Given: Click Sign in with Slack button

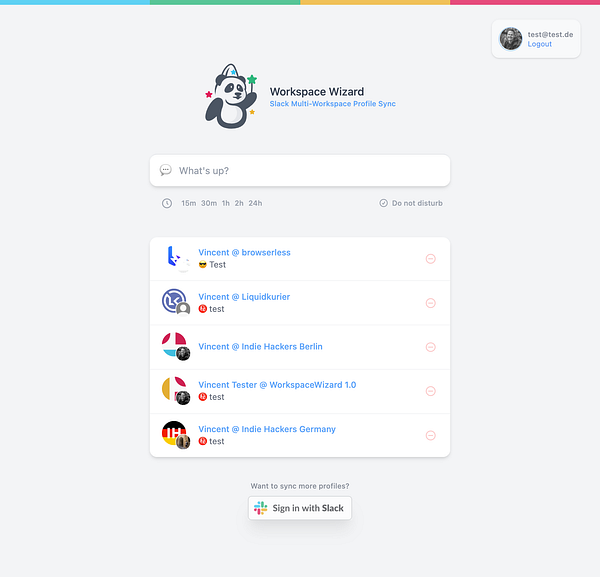Looking at the screenshot, I should 300,508.
